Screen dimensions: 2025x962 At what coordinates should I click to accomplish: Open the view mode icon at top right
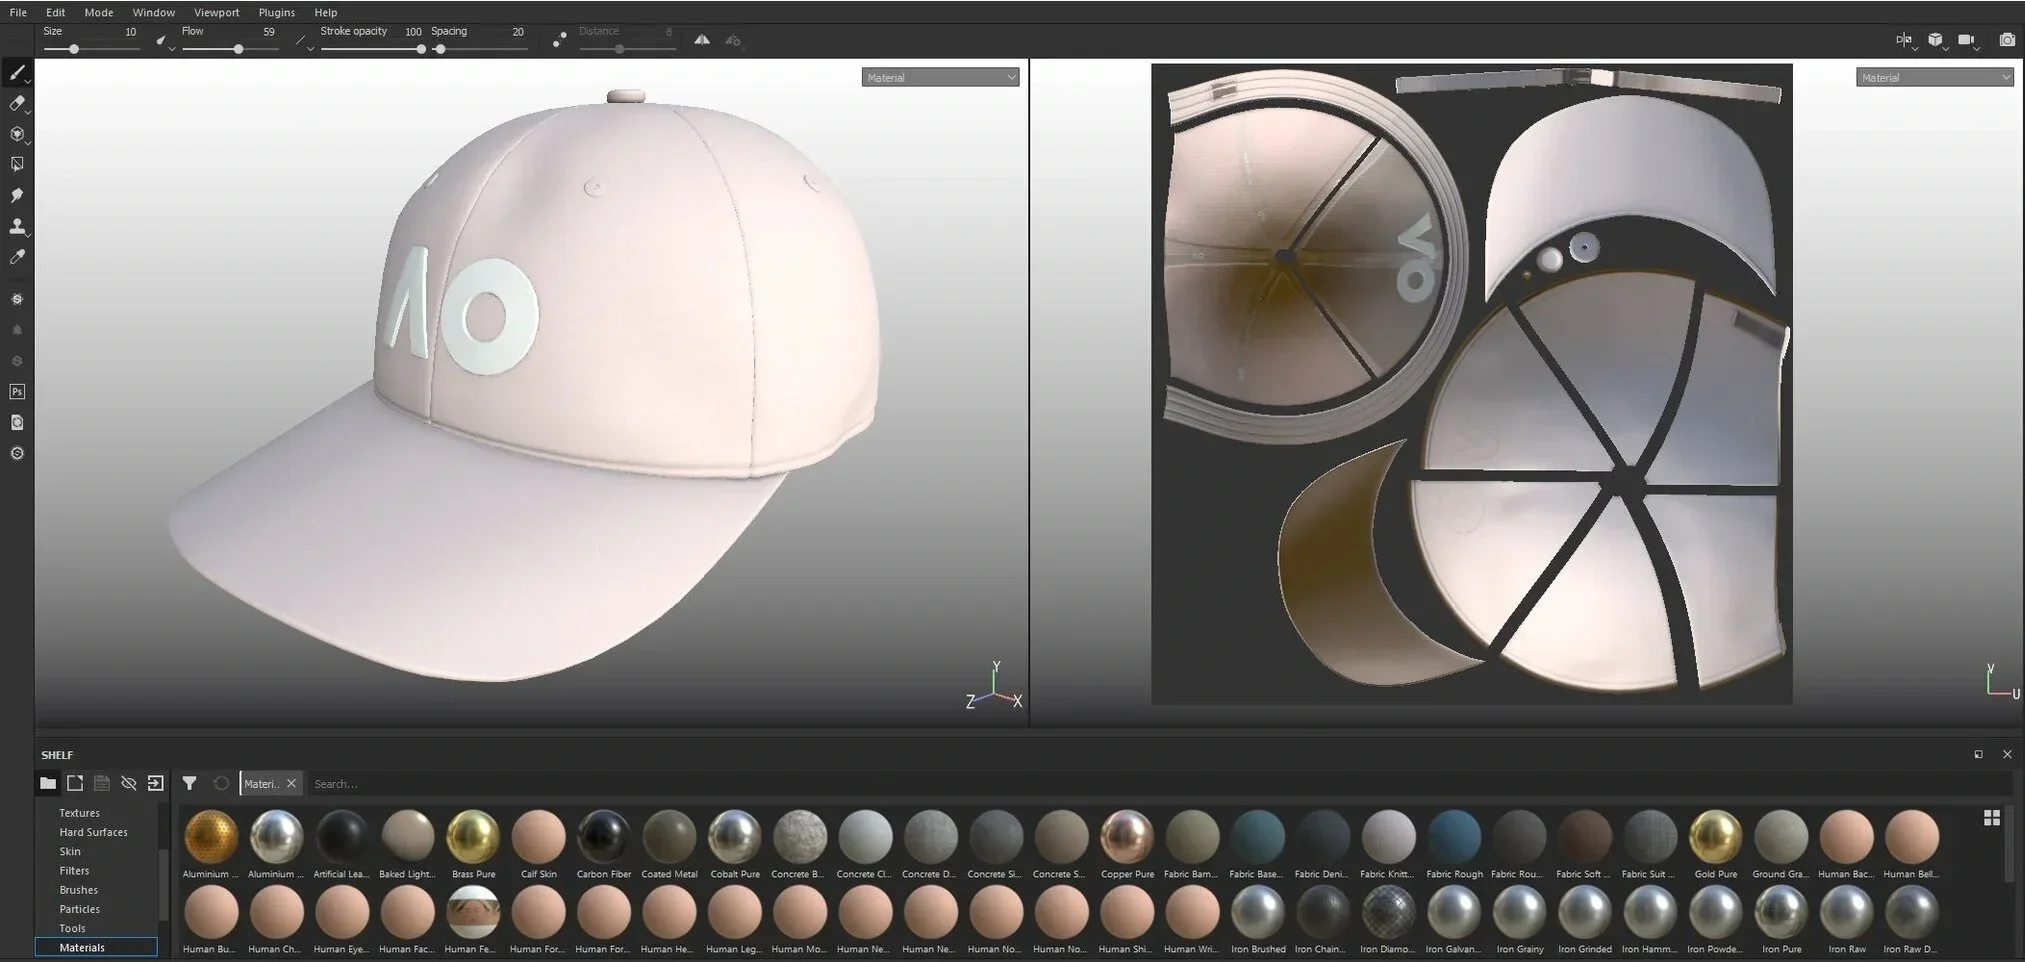click(1903, 40)
